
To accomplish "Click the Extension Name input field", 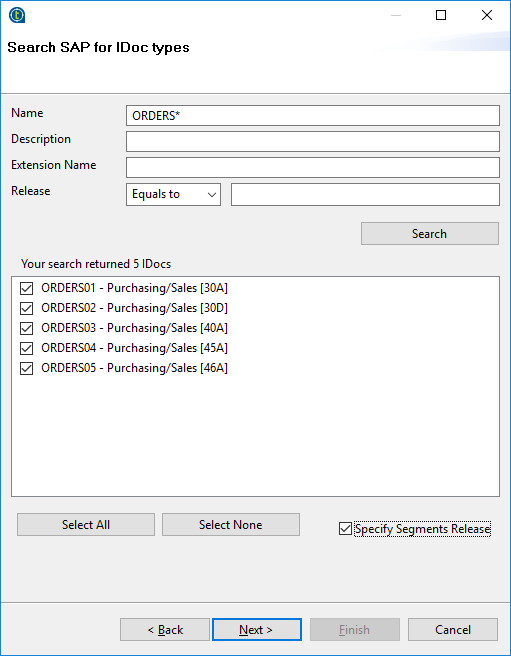I will pyautogui.click(x=313, y=167).
